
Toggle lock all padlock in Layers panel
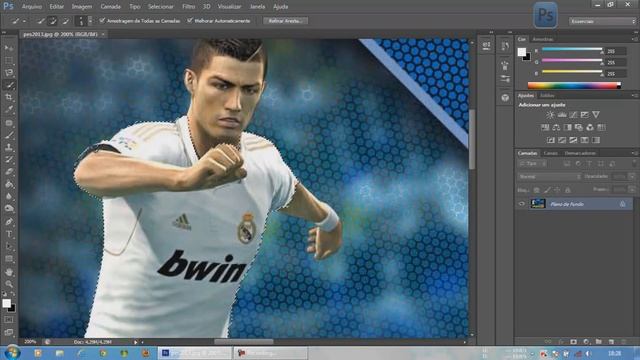pos(568,190)
